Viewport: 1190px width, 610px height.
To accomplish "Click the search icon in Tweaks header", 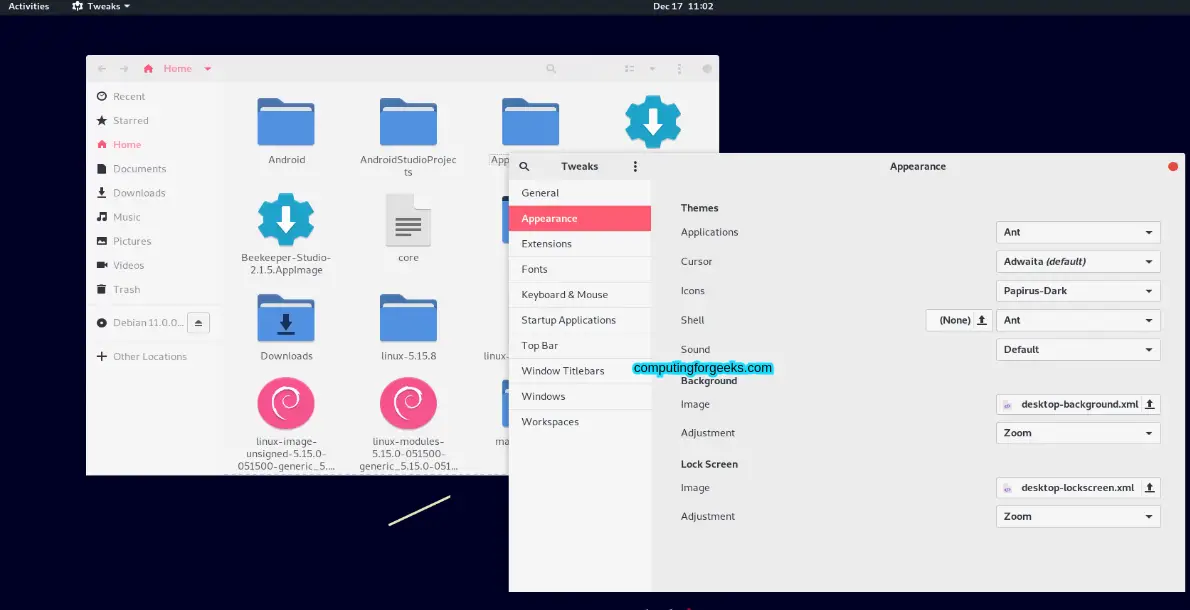I will pos(524,165).
